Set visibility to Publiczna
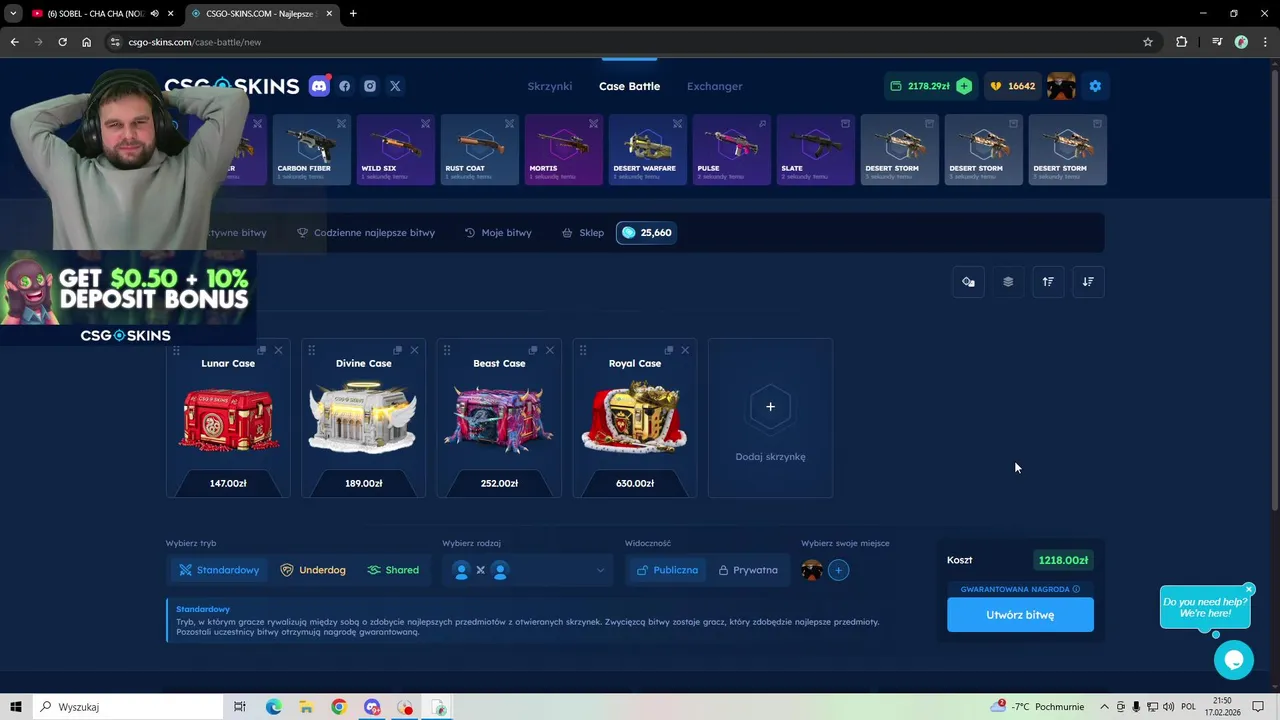Image resolution: width=1280 pixels, height=720 pixels. click(667, 570)
